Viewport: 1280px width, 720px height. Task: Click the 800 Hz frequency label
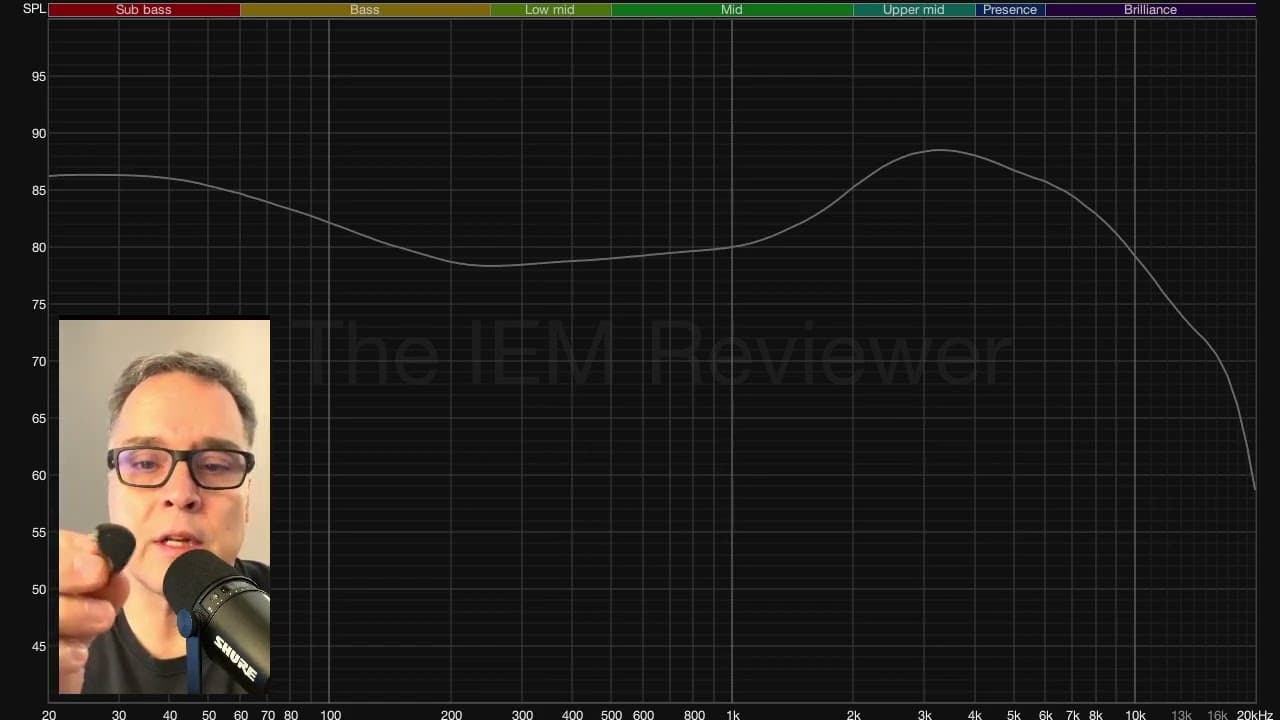pyautogui.click(x=694, y=714)
